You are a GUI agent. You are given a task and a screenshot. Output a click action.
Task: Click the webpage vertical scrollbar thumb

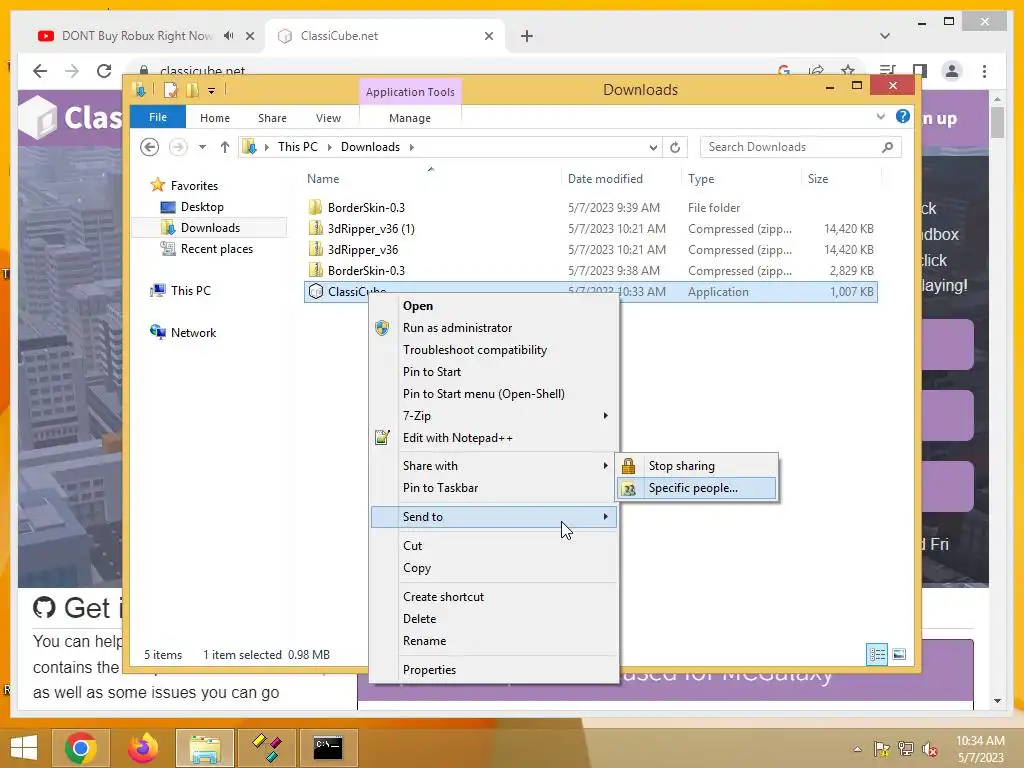pos(997,122)
